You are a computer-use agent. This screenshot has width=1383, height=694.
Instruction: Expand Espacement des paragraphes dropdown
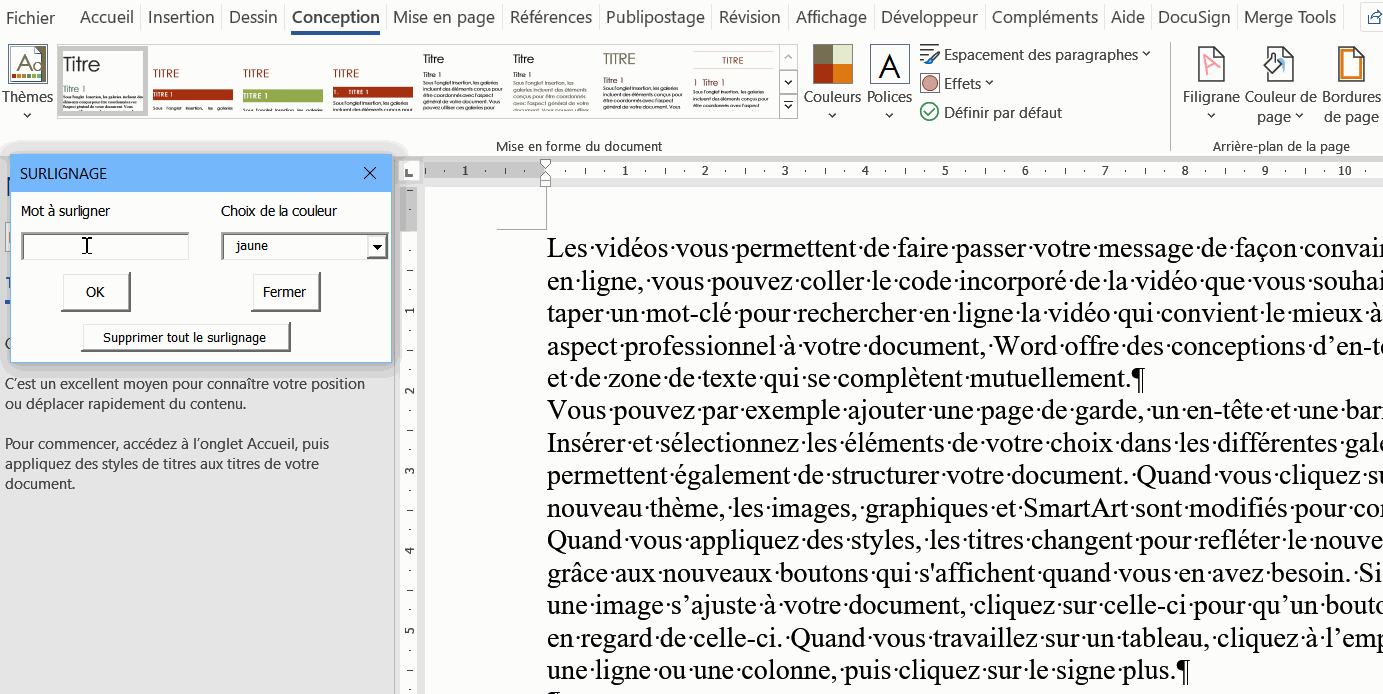pyautogui.click(x=1146, y=55)
